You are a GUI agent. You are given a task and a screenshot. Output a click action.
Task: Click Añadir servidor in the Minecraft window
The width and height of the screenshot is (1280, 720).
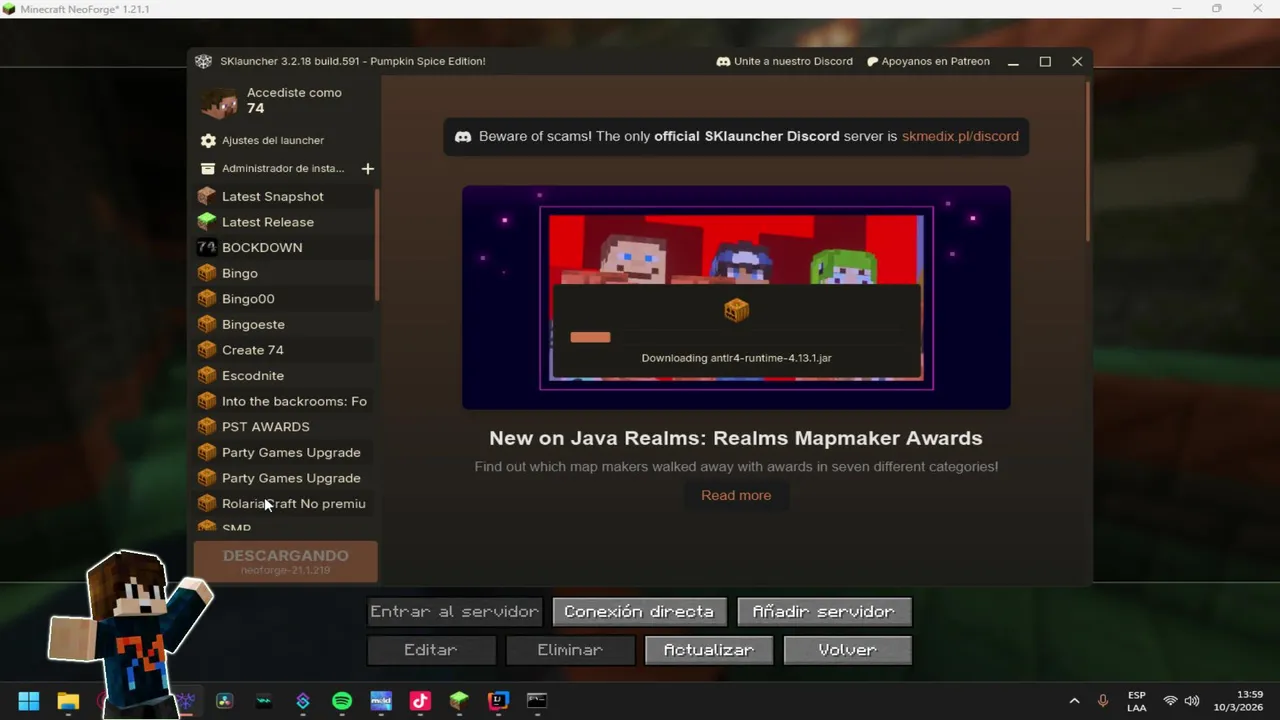click(824, 612)
